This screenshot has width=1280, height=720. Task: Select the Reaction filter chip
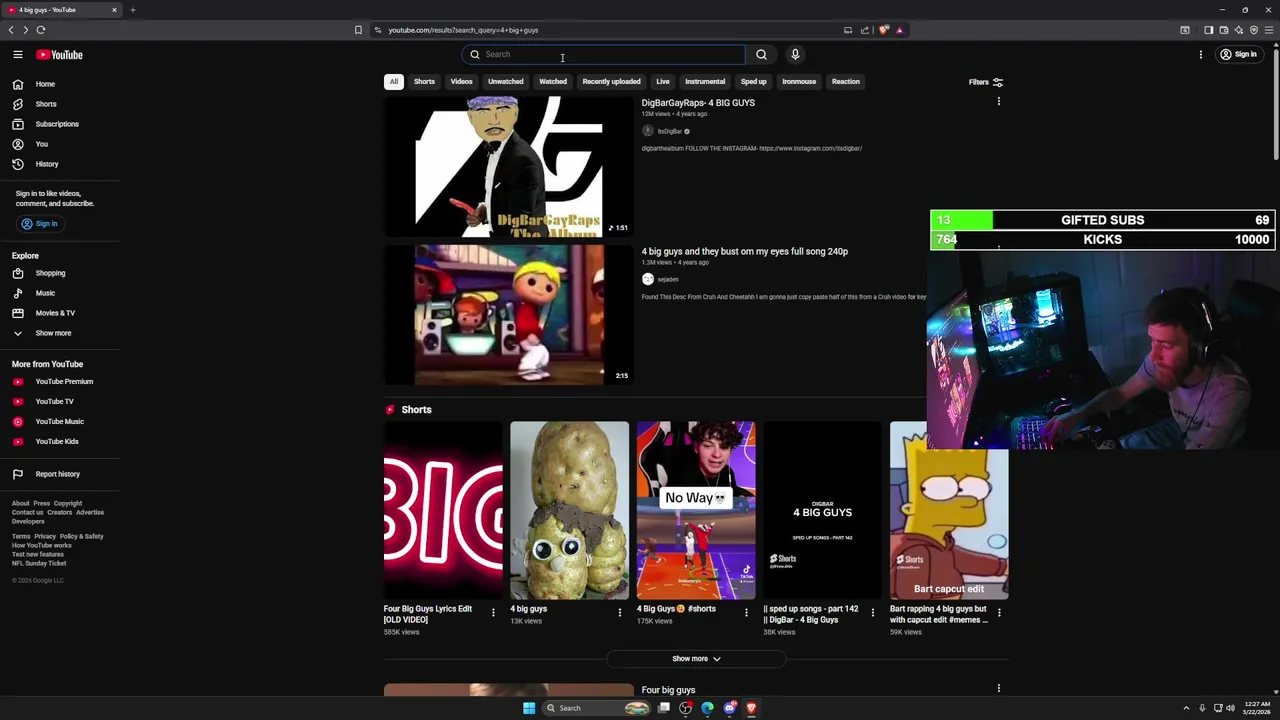(x=845, y=82)
